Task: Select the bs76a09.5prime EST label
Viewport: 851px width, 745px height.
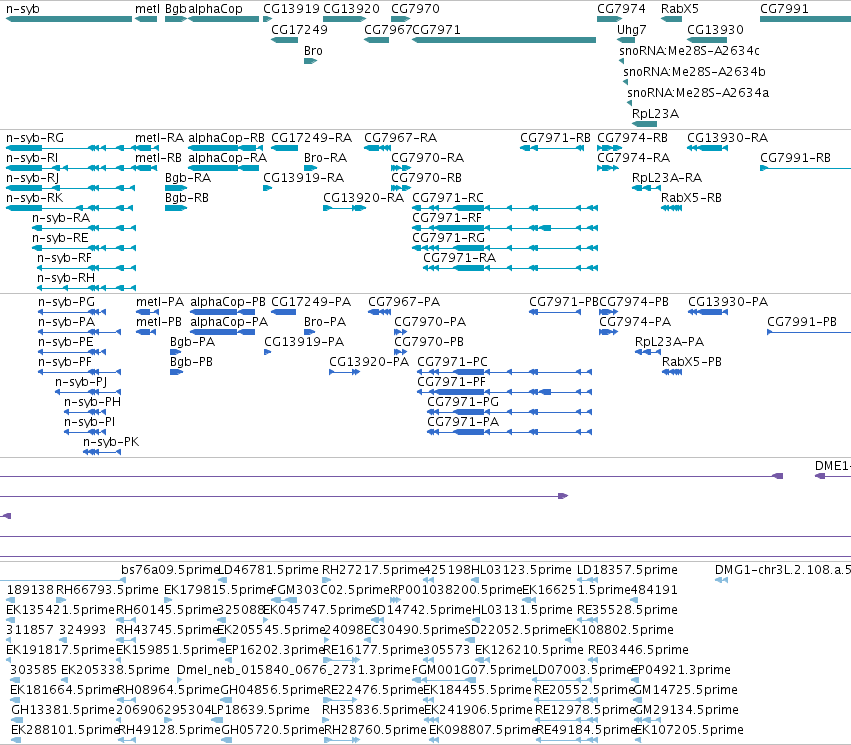Action: tap(169, 570)
